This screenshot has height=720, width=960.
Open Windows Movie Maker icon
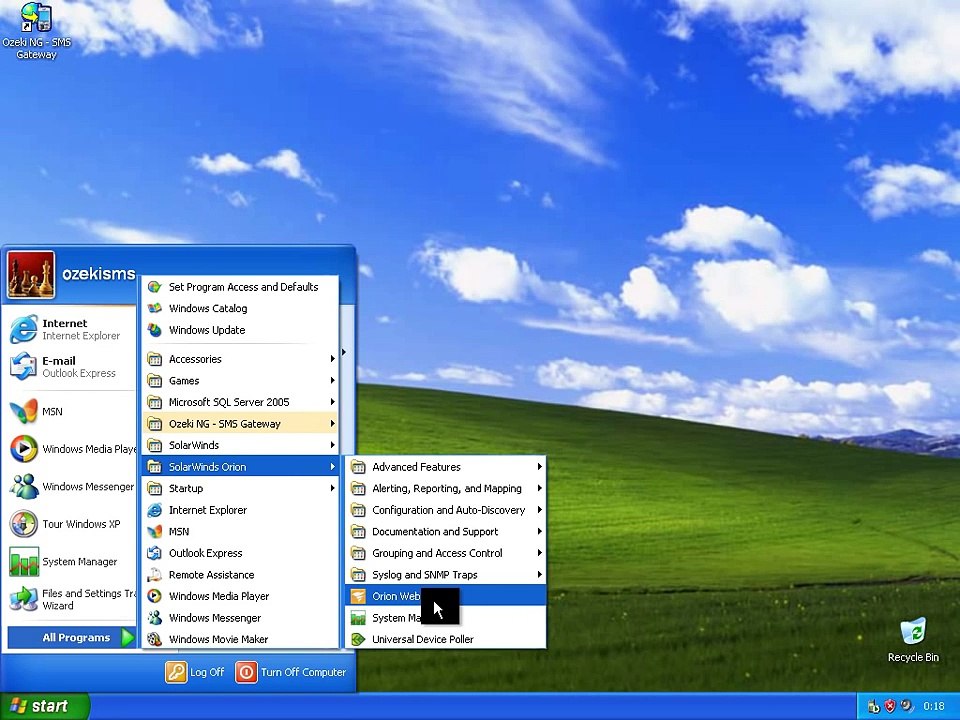click(x=155, y=639)
